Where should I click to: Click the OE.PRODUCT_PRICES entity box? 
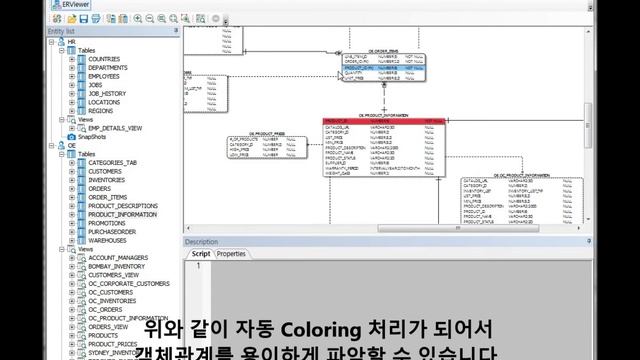(x=267, y=147)
